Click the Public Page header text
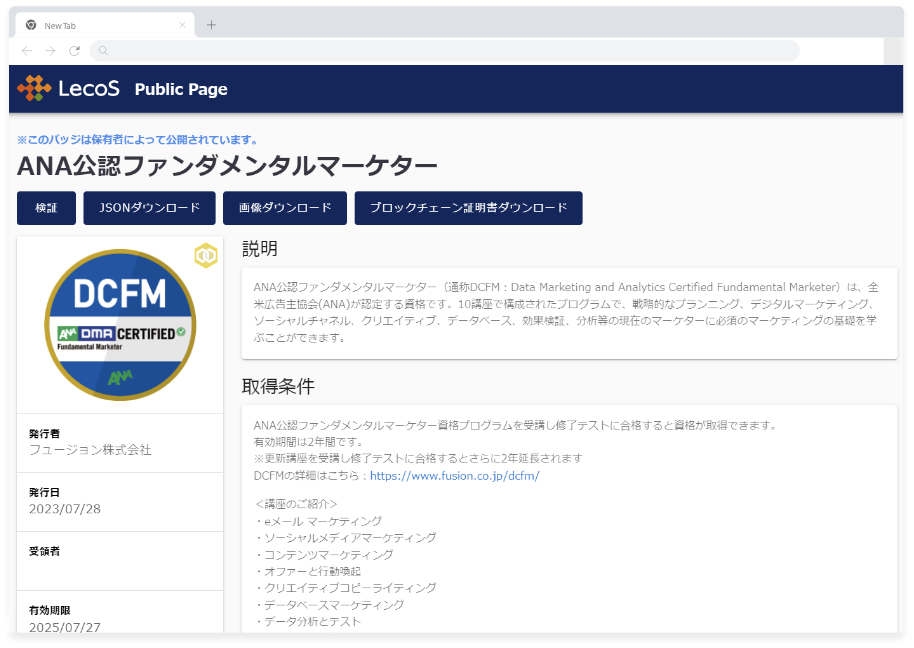Screen dimensions: 914x648 181,89
